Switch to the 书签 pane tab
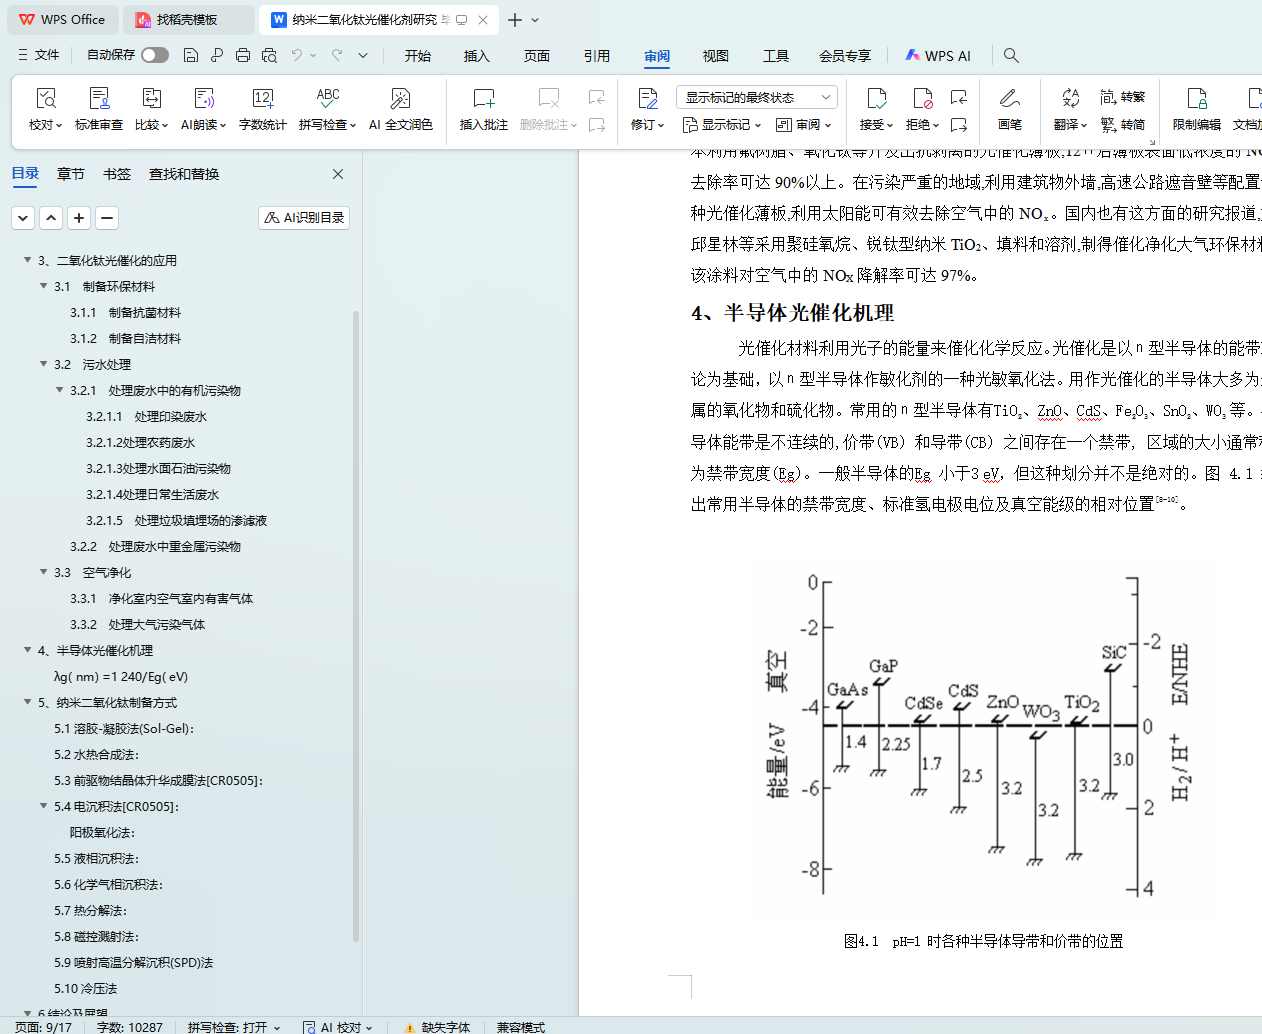This screenshot has width=1262, height=1034. (x=117, y=174)
